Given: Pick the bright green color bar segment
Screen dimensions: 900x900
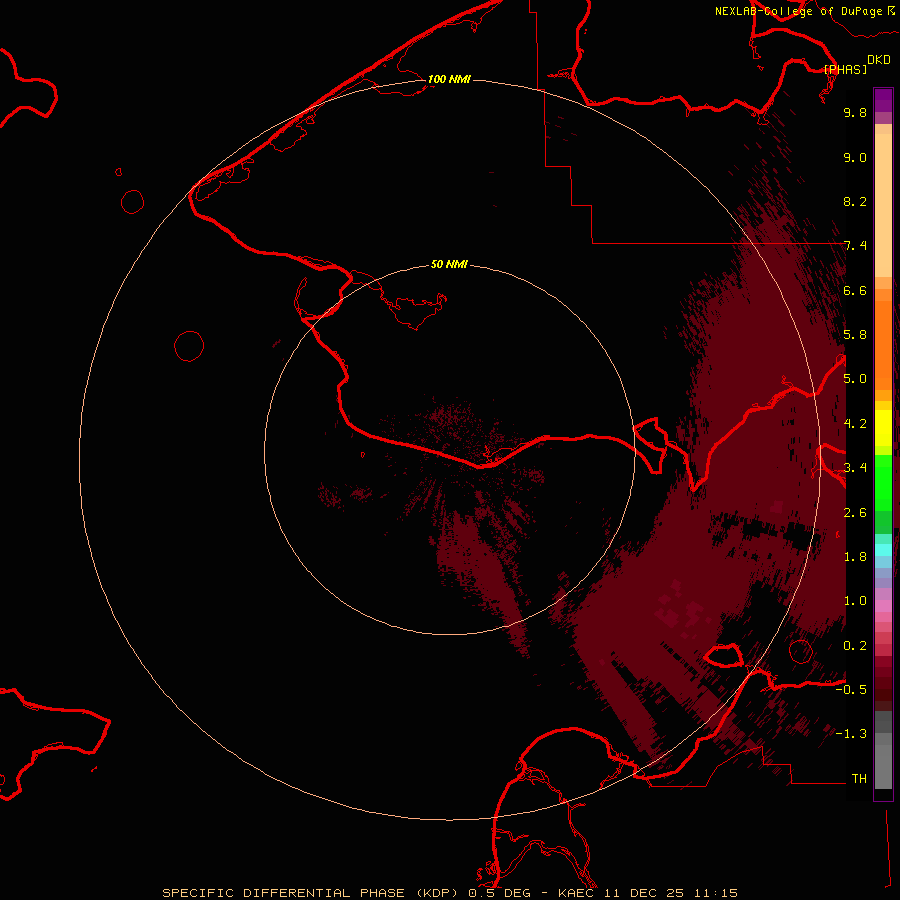Looking at the screenshot, I should [x=883, y=484].
